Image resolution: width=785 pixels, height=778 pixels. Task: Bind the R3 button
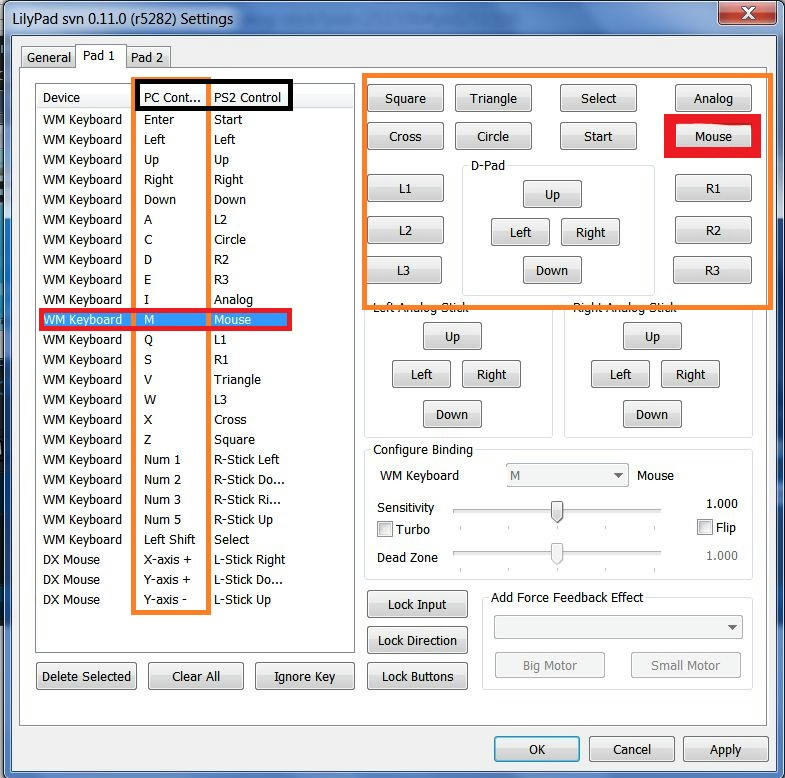[712, 270]
